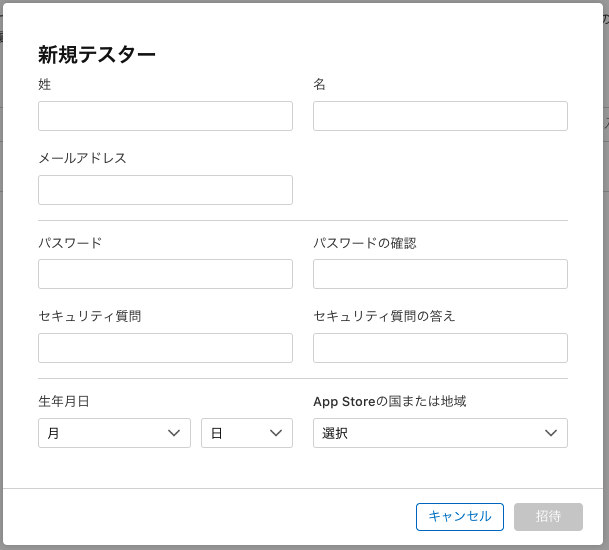Focus the セキュリティ質問の答え field
Viewport: 609px width, 550px height.
click(x=440, y=348)
